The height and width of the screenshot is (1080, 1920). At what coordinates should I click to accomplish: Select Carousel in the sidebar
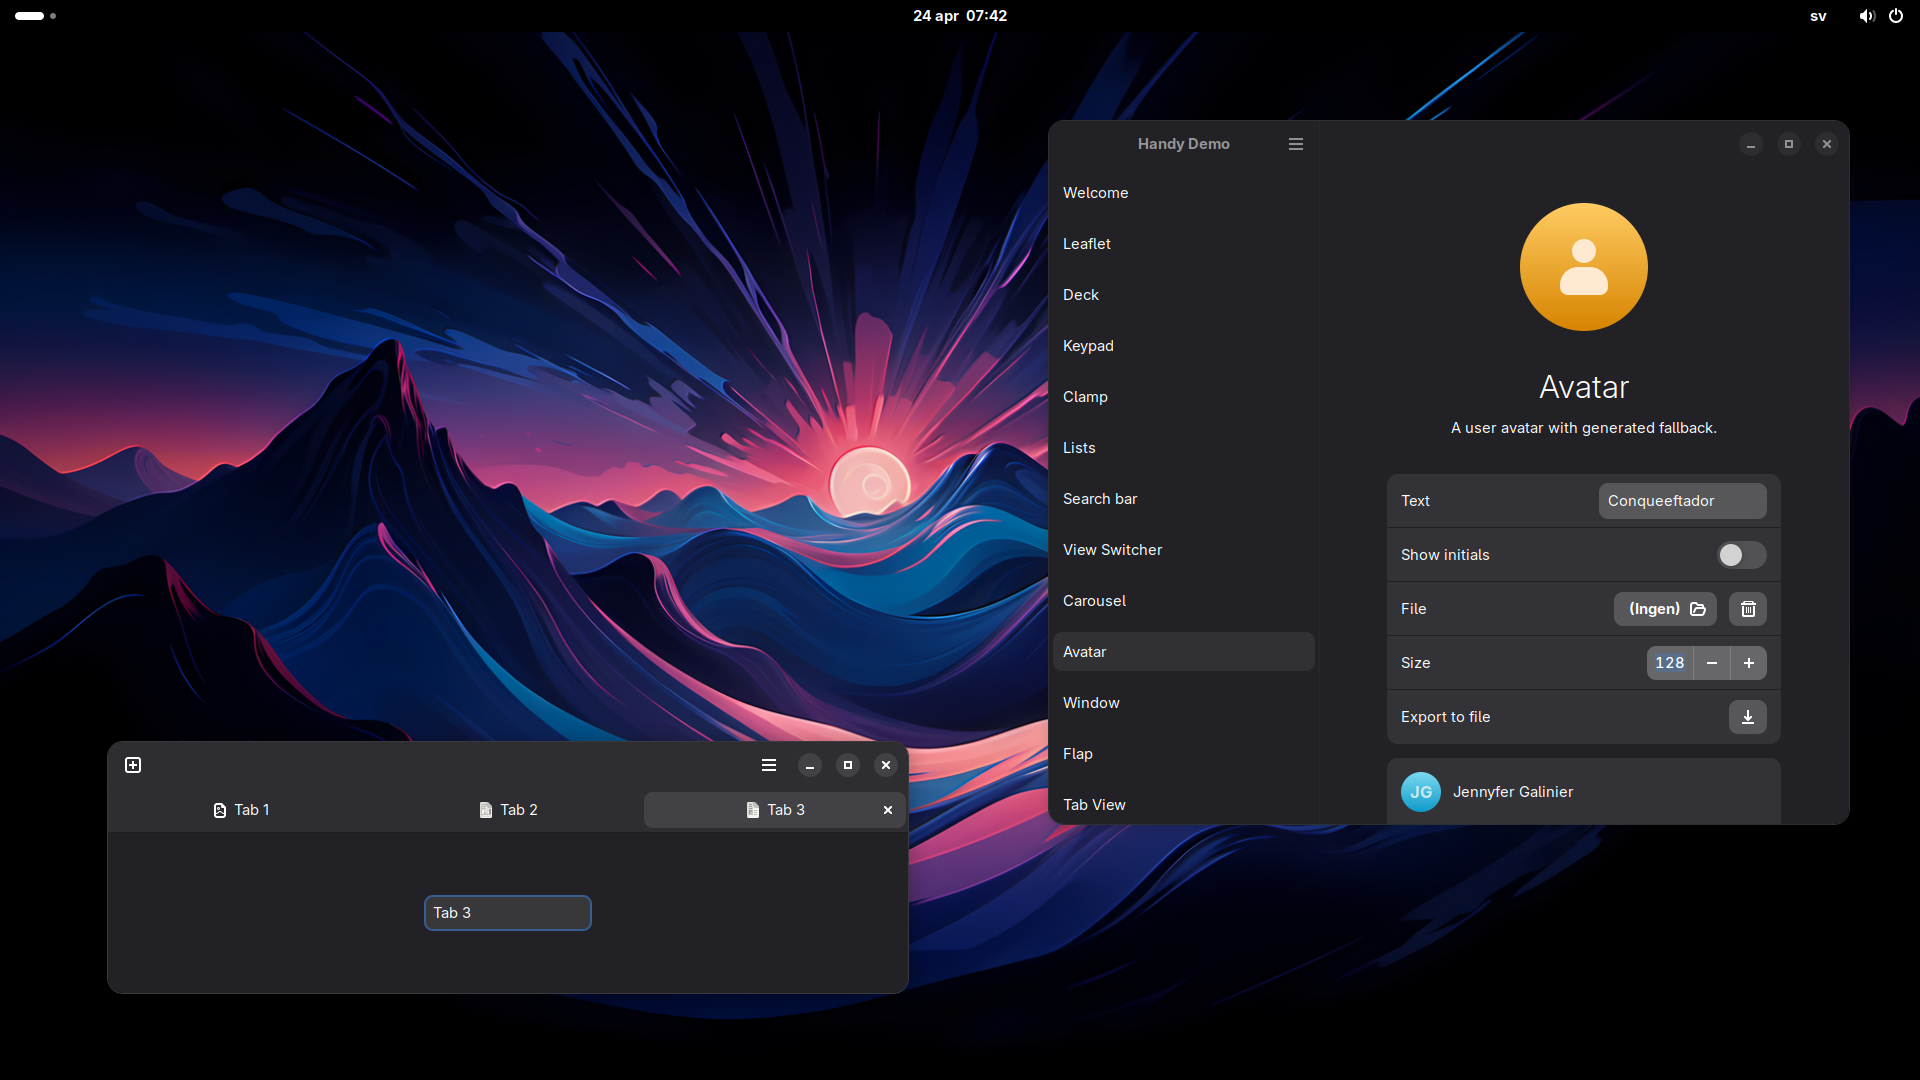pyautogui.click(x=1094, y=601)
